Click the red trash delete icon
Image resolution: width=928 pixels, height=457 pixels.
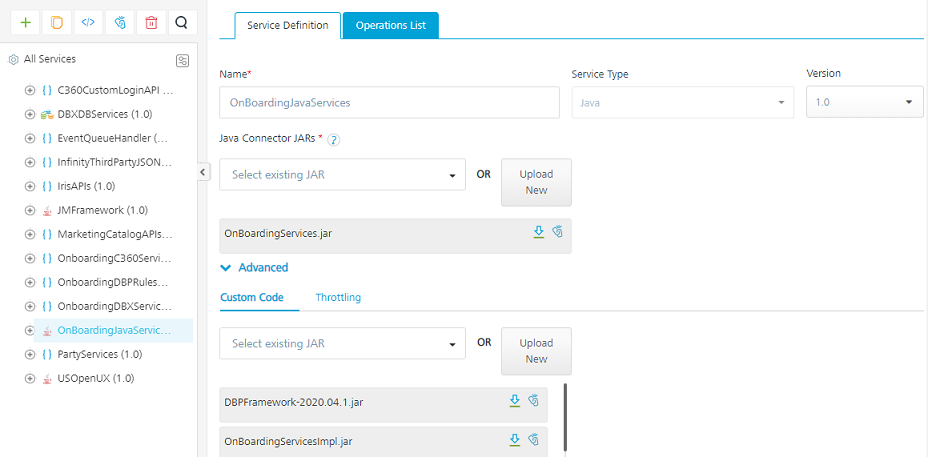[x=150, y=23]
